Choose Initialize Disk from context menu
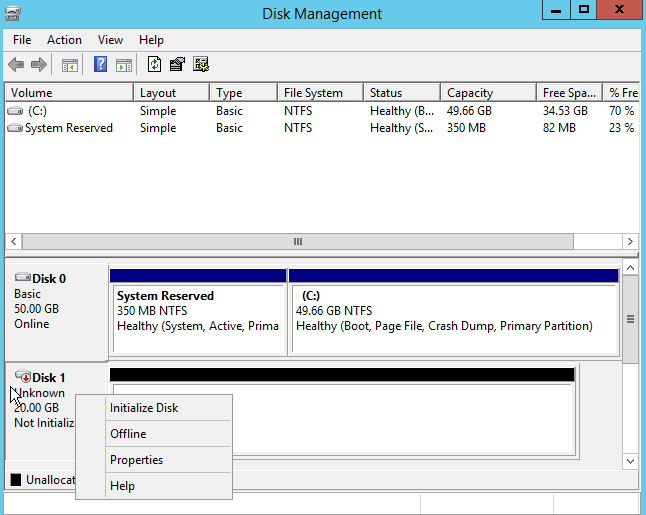The width and height of the screenshot is (646, 515). [x=144, y=408]
